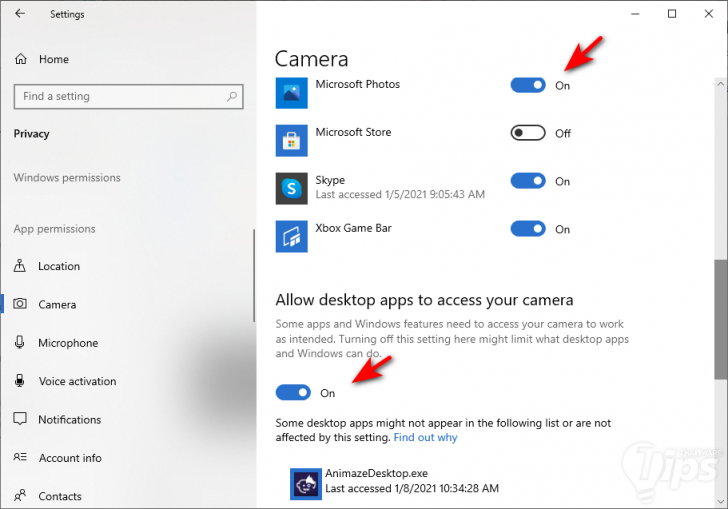728x509 pixels.
Task: Click the Camera icon in sidebar
Action: (x=20, y=304)
